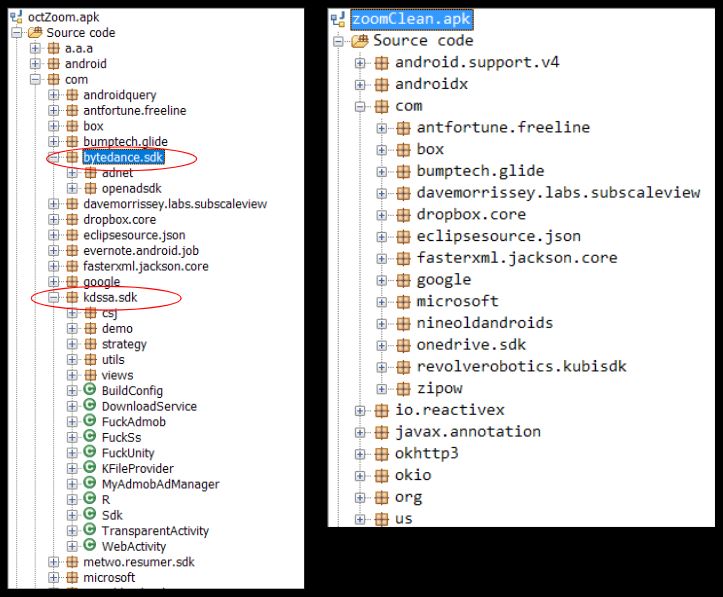Expand the javax.annotation package

tap(360, 432)
